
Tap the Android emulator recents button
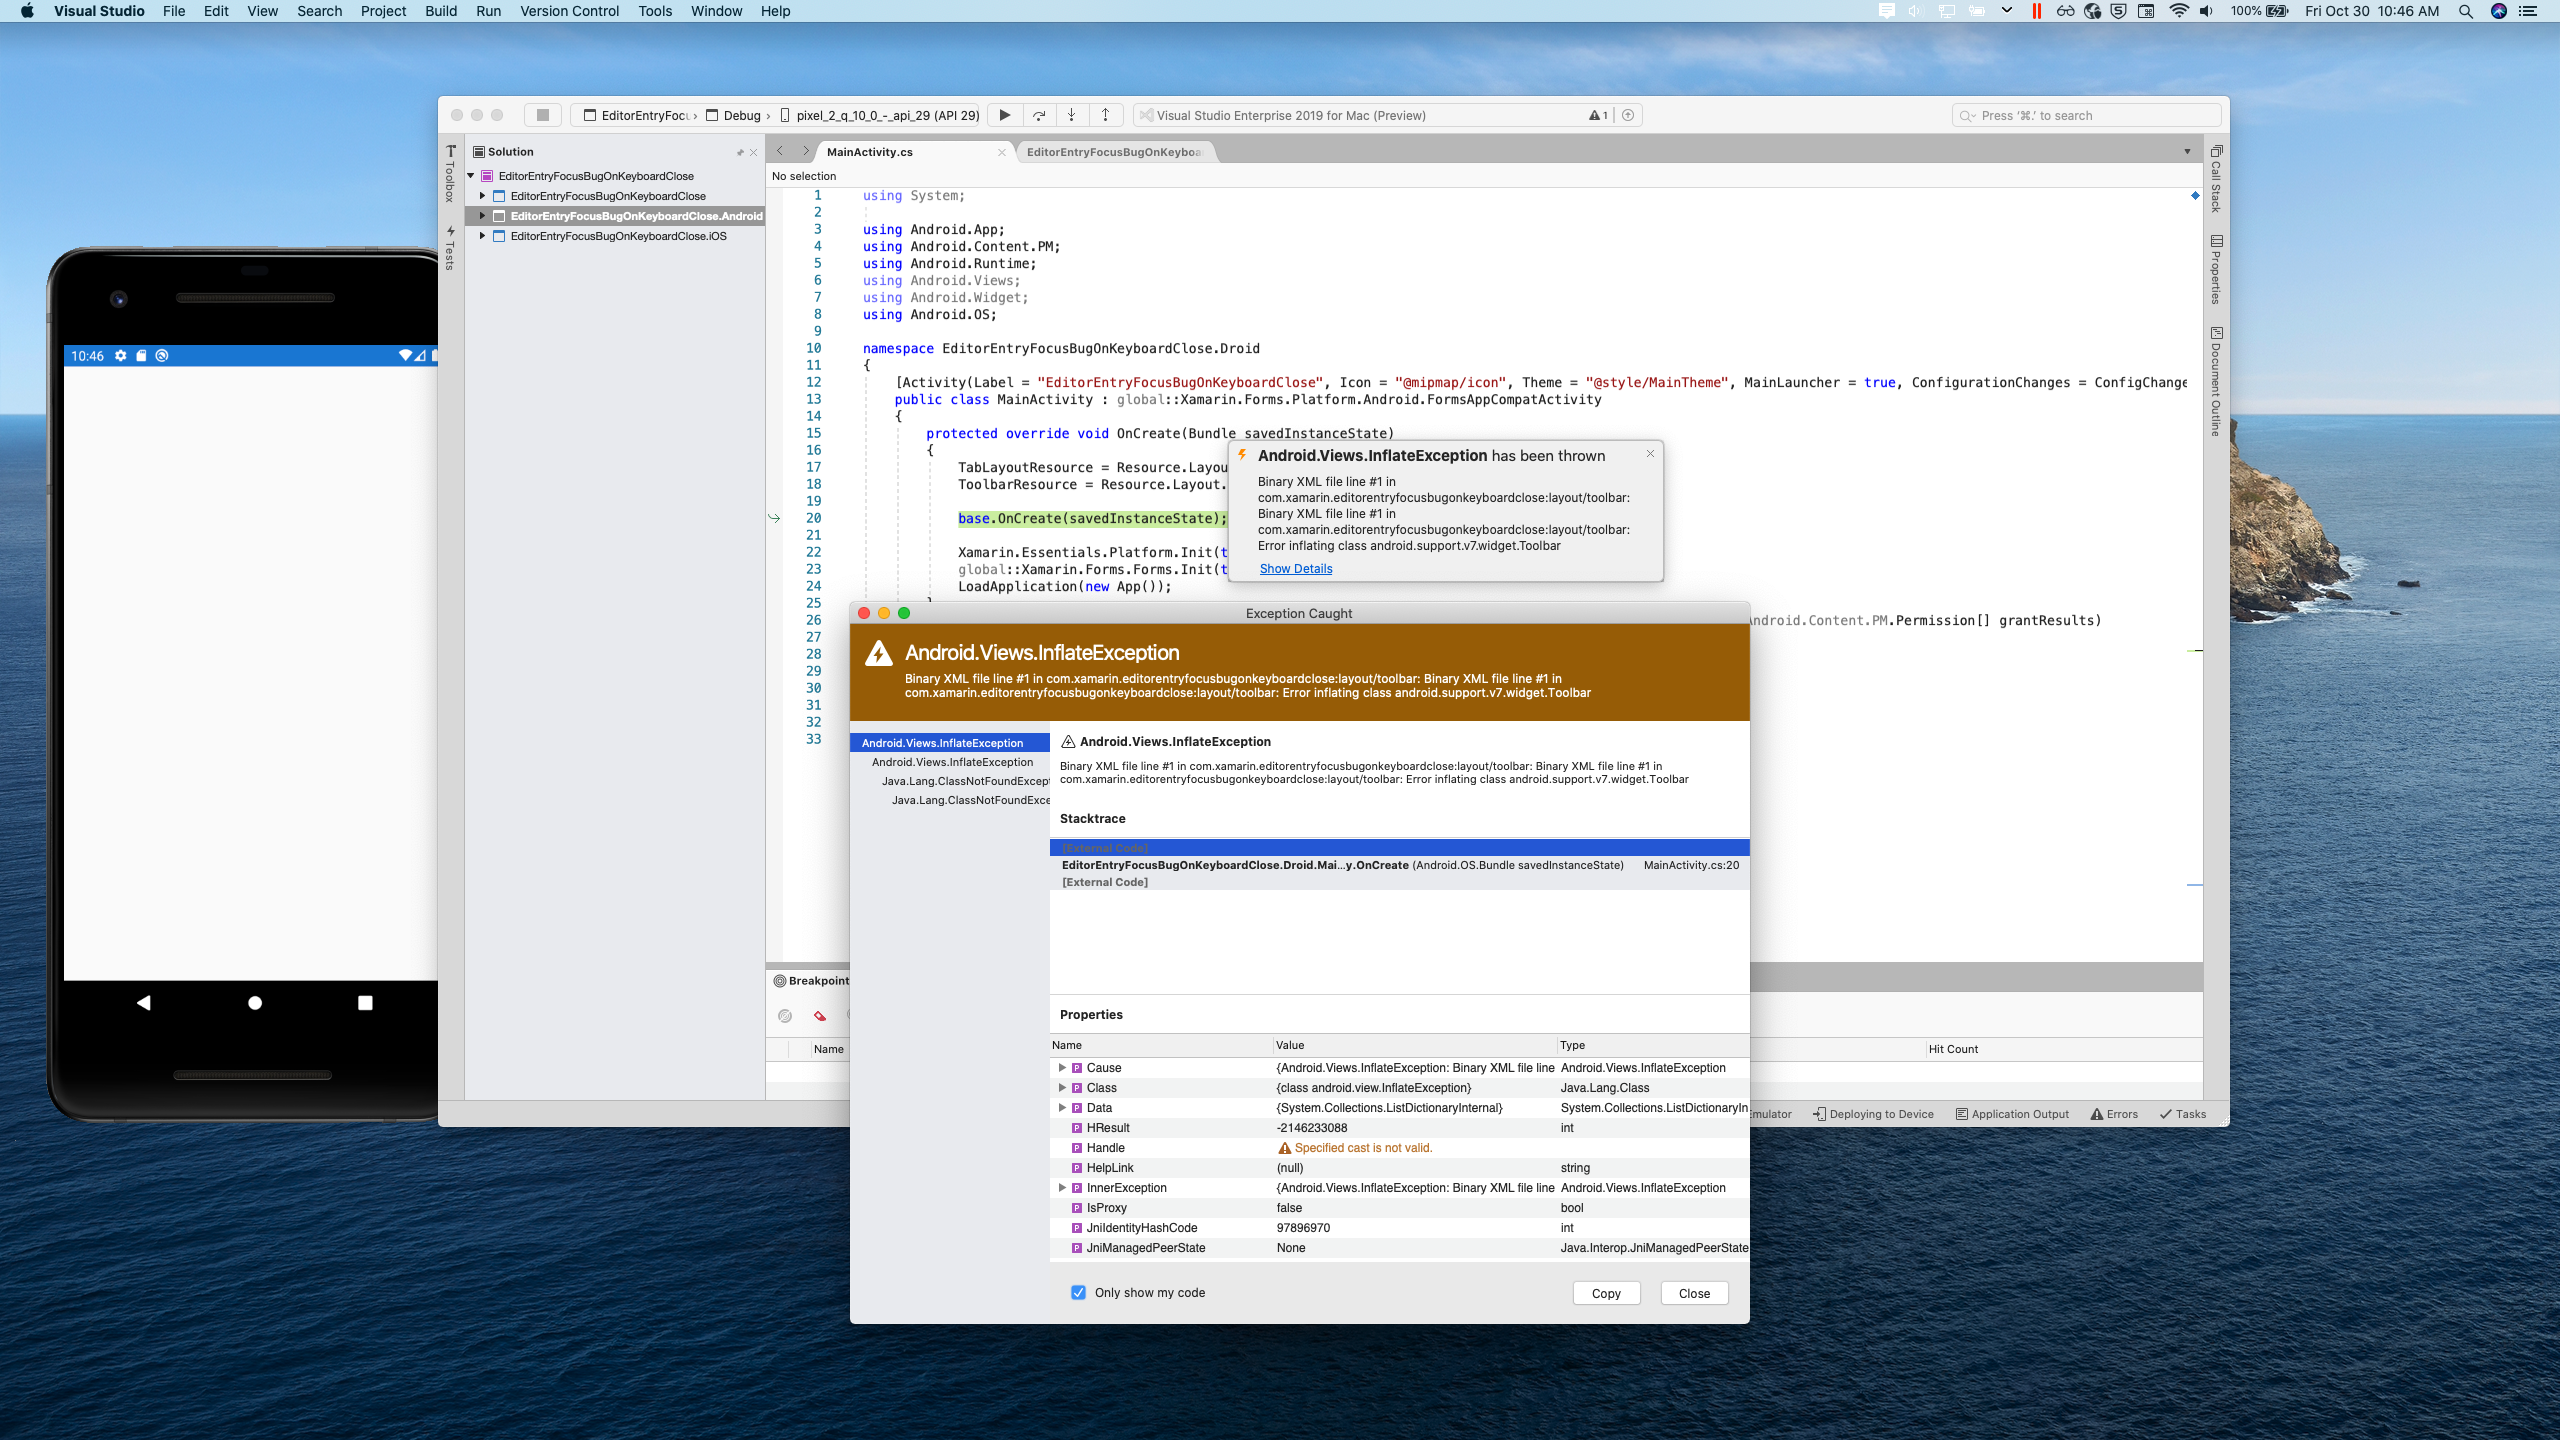(365, 1002)
